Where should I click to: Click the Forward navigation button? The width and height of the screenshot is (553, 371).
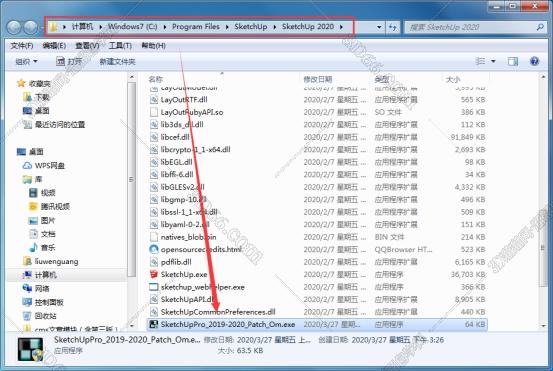[31, 27]
